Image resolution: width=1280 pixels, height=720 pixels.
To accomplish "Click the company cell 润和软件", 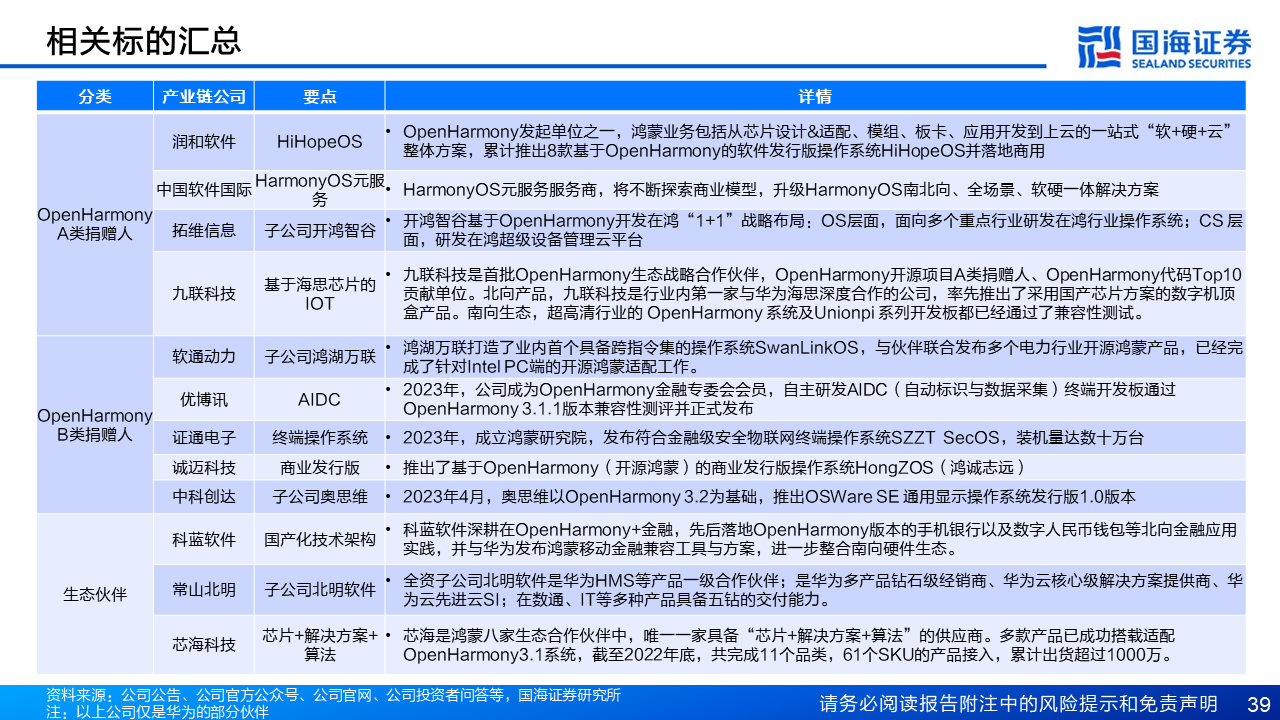I will pyautogui.click(x=204, y=142).
